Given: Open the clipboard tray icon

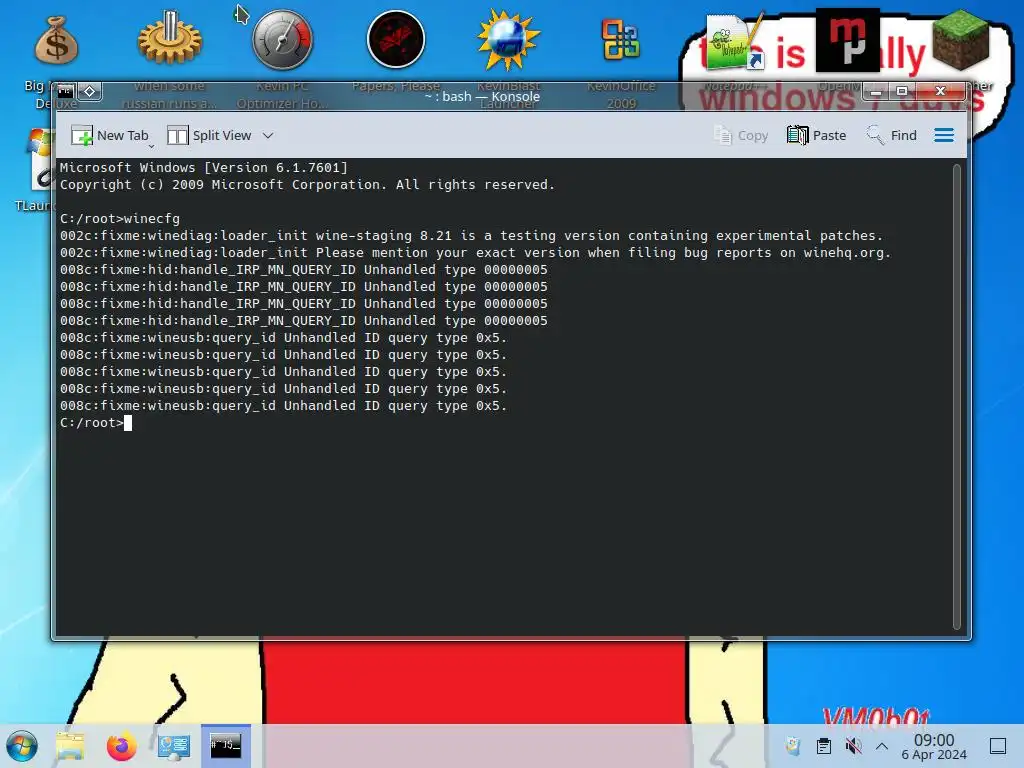Looking at the screenshot, I should pos(824,746).
